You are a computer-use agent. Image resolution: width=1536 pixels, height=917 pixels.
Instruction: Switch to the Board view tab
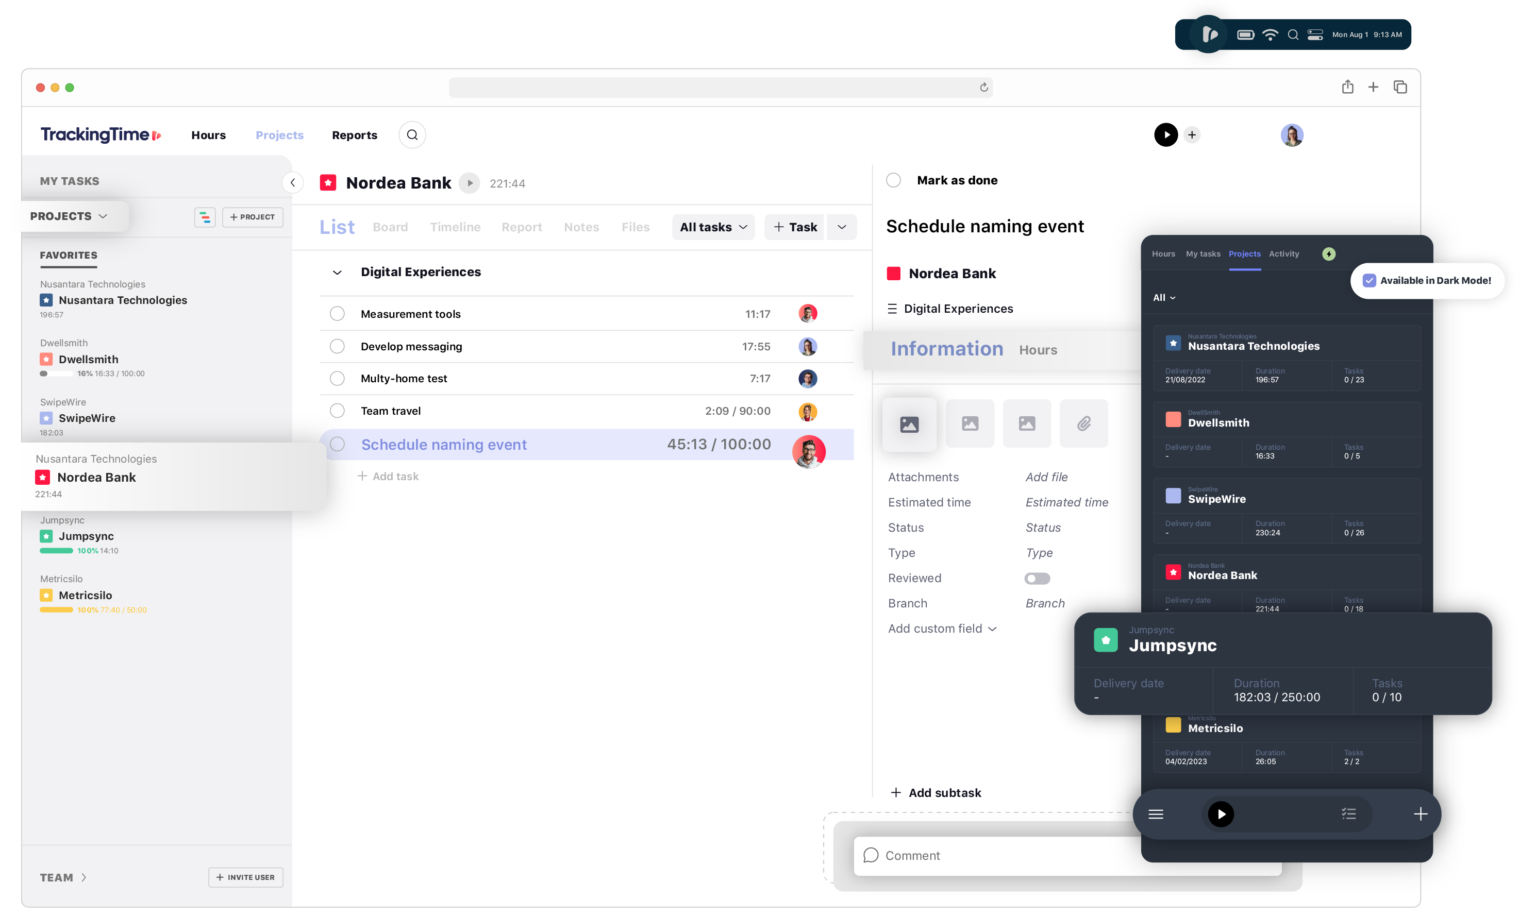pos(390,227)
